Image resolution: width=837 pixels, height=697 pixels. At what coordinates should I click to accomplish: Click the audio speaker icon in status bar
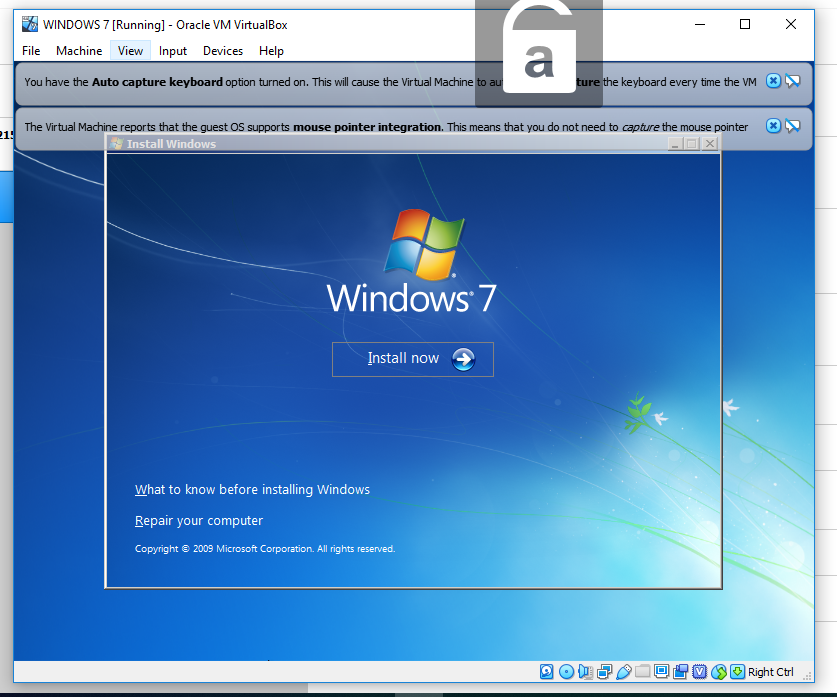(586, 671)
